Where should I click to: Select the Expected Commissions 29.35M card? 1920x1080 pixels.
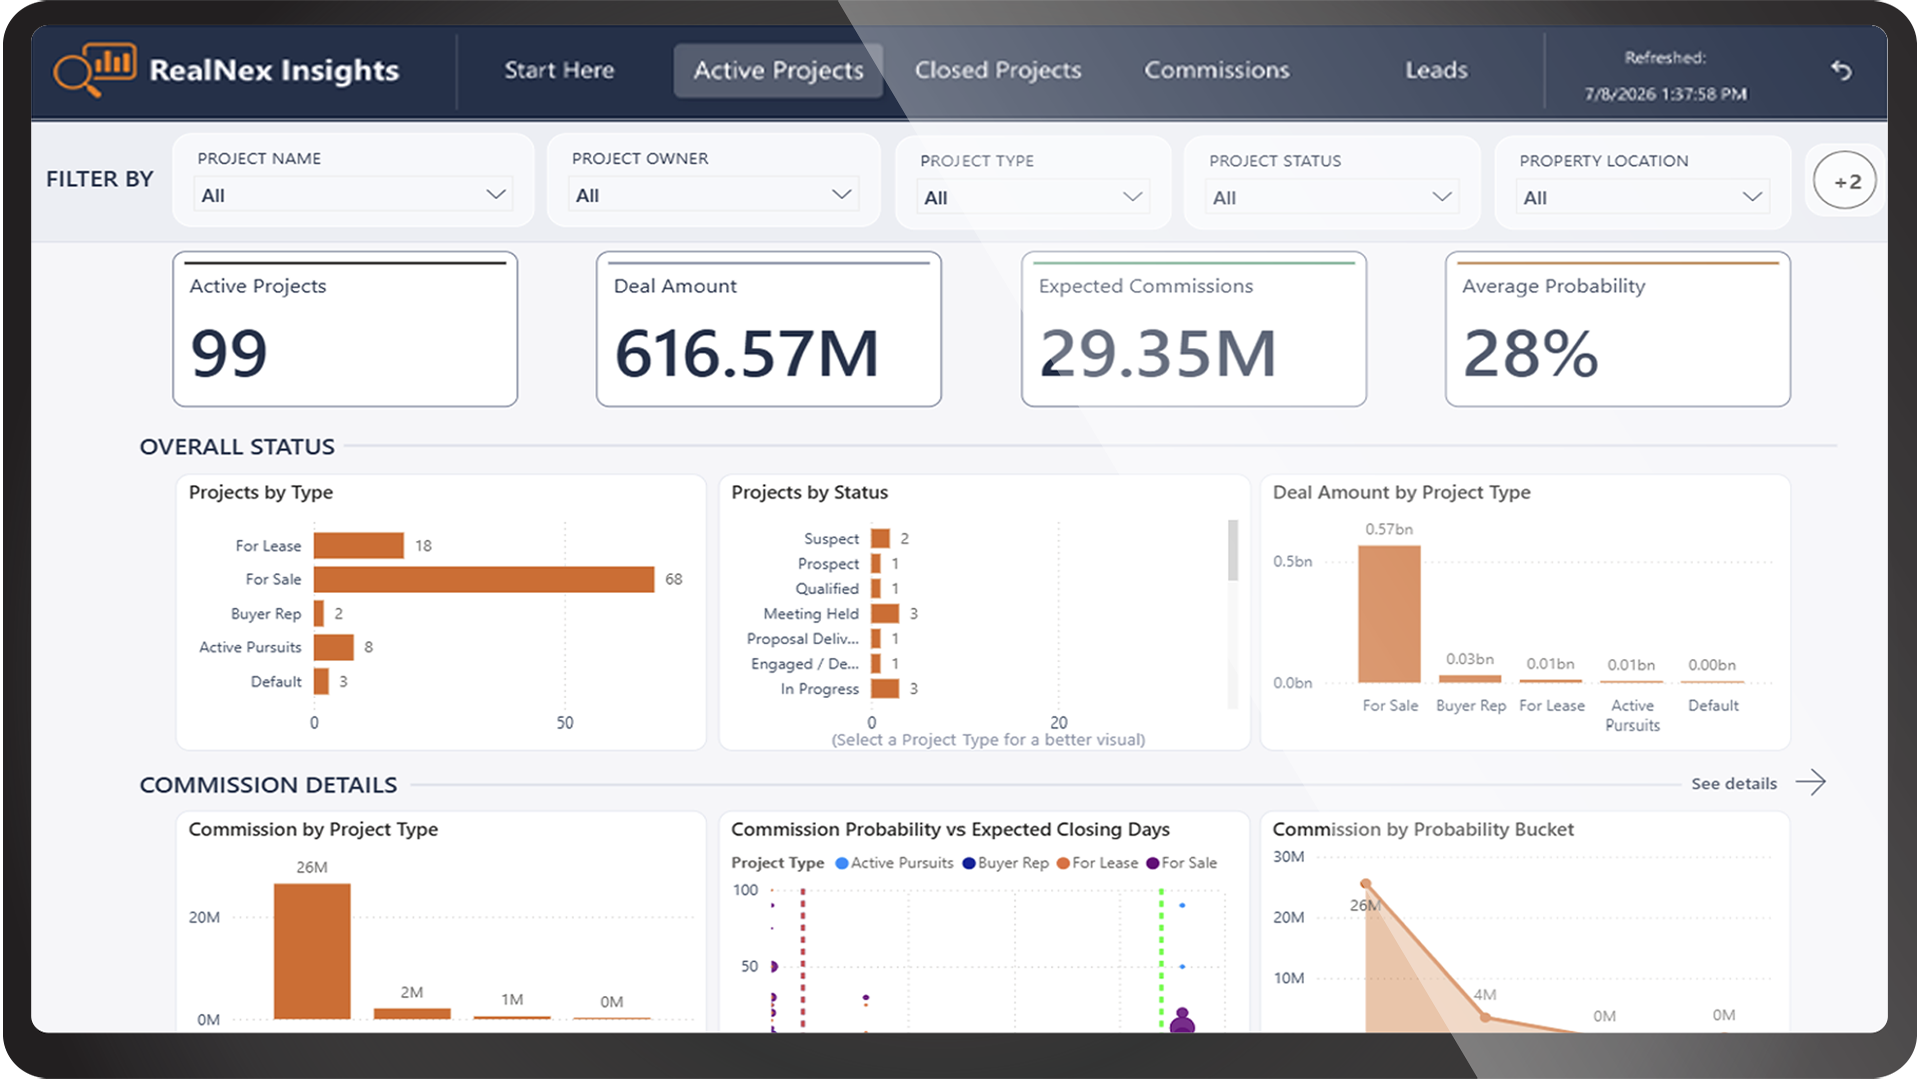coord(1194,329)
